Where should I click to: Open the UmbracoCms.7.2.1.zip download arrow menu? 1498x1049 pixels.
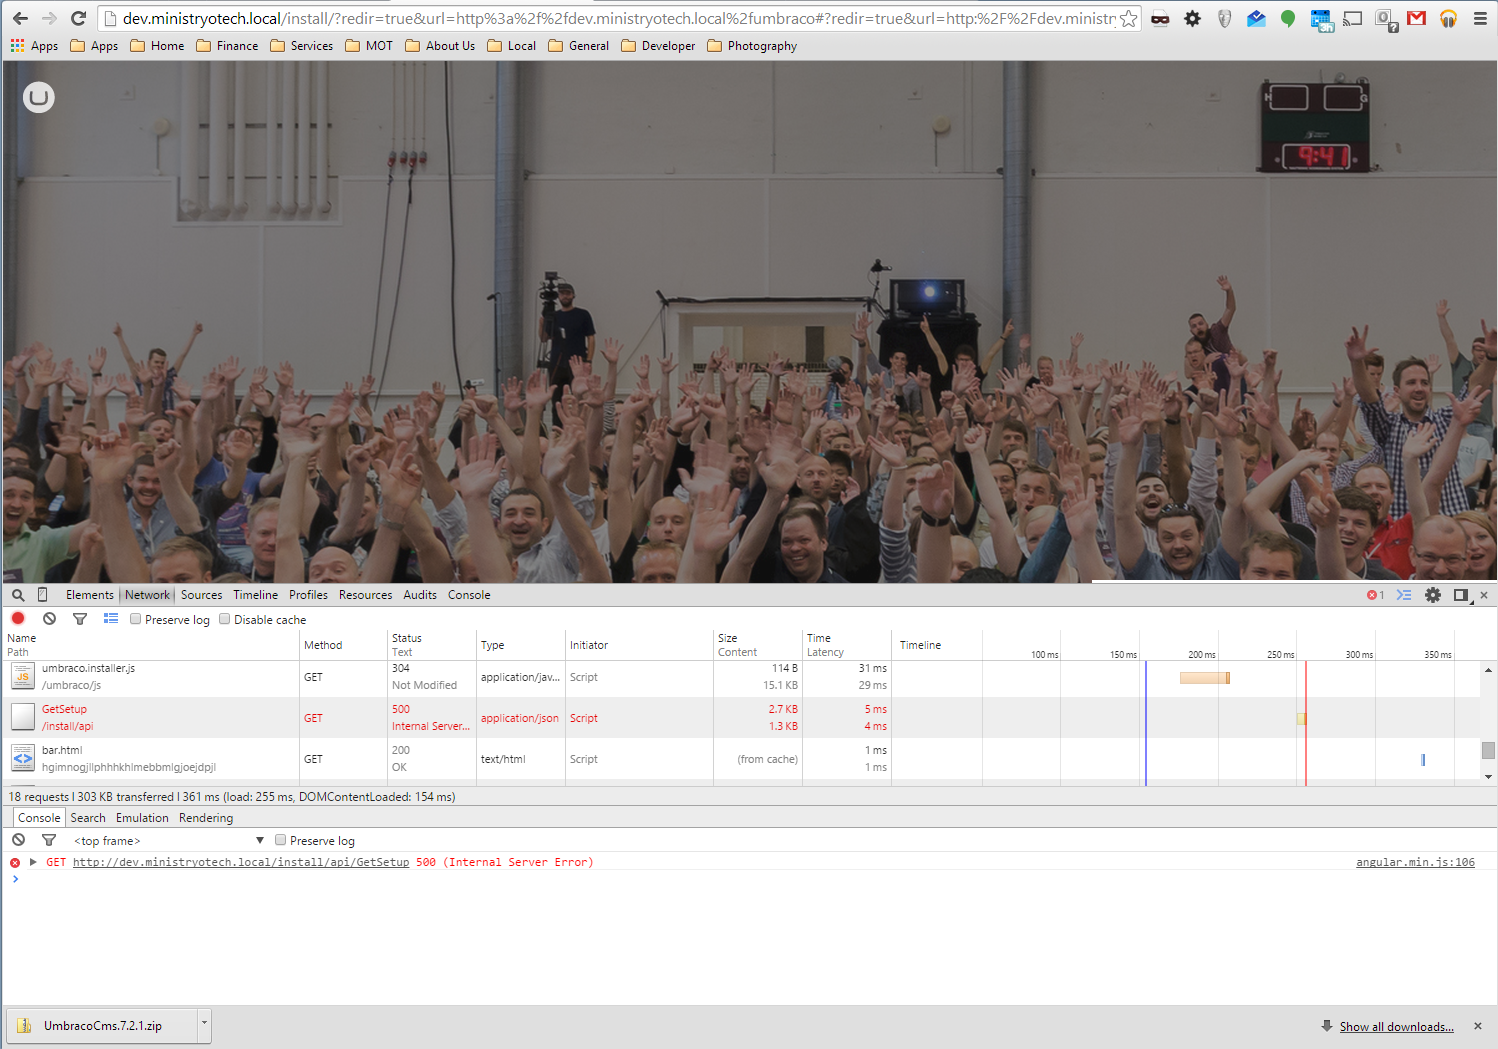[x=204, y=1025]
